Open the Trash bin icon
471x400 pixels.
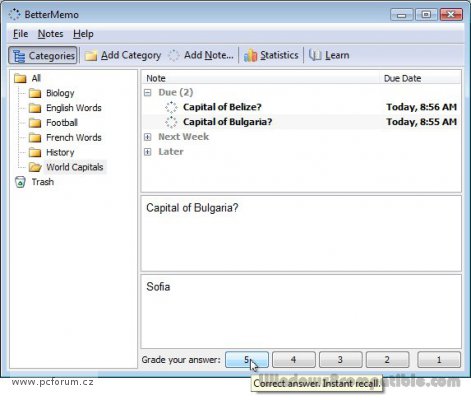pos(20,182)
